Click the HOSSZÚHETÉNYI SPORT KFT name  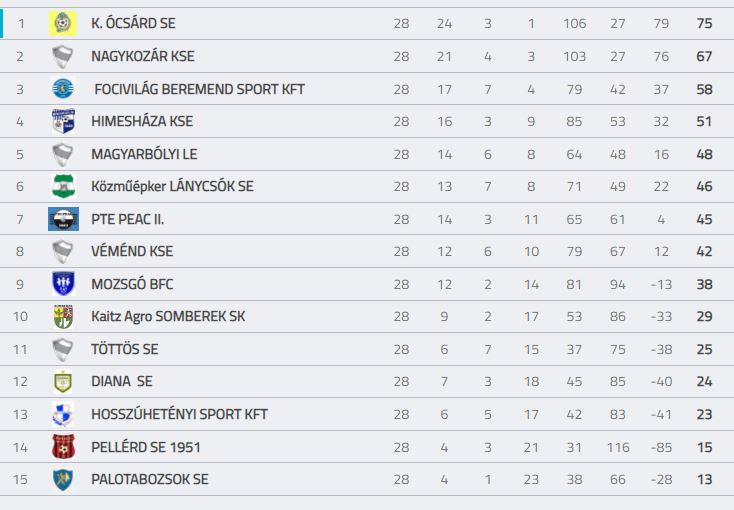179,414
